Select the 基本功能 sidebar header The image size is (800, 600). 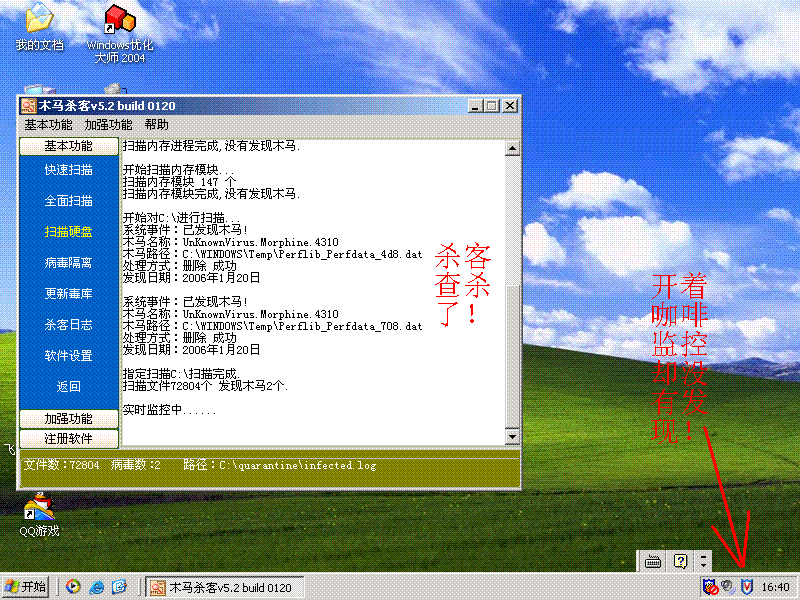click(68, 146)
